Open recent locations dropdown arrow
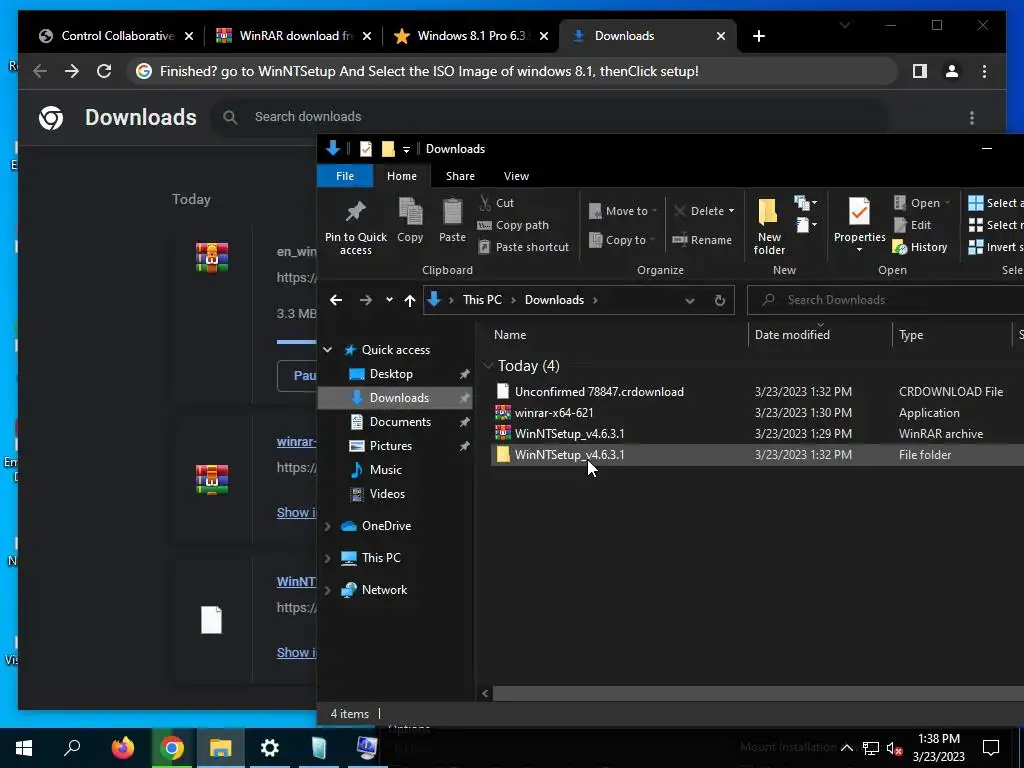Image resolution: width=1024 pixels, height=768 pixels. [x=389, y=300]
